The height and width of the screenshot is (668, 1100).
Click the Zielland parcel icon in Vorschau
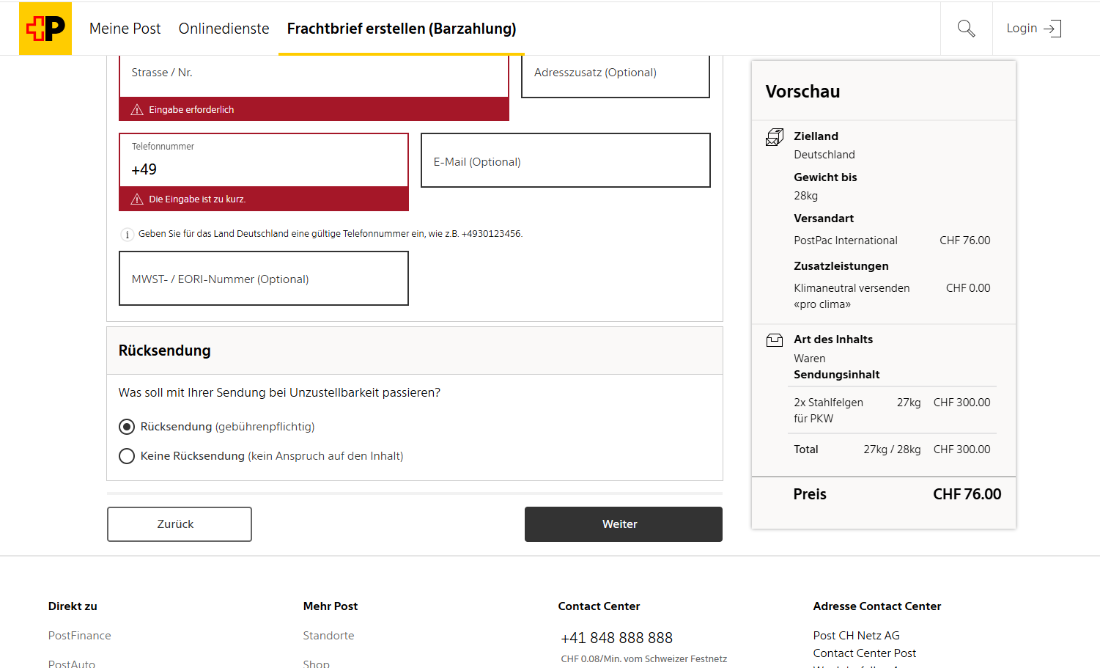[774, 137]
